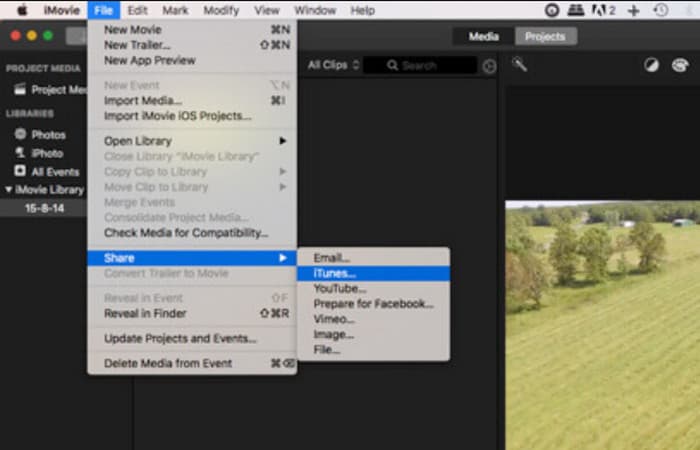Share the movie to iTunes…
The image size is (700, 450).
[x=373, y=273]
